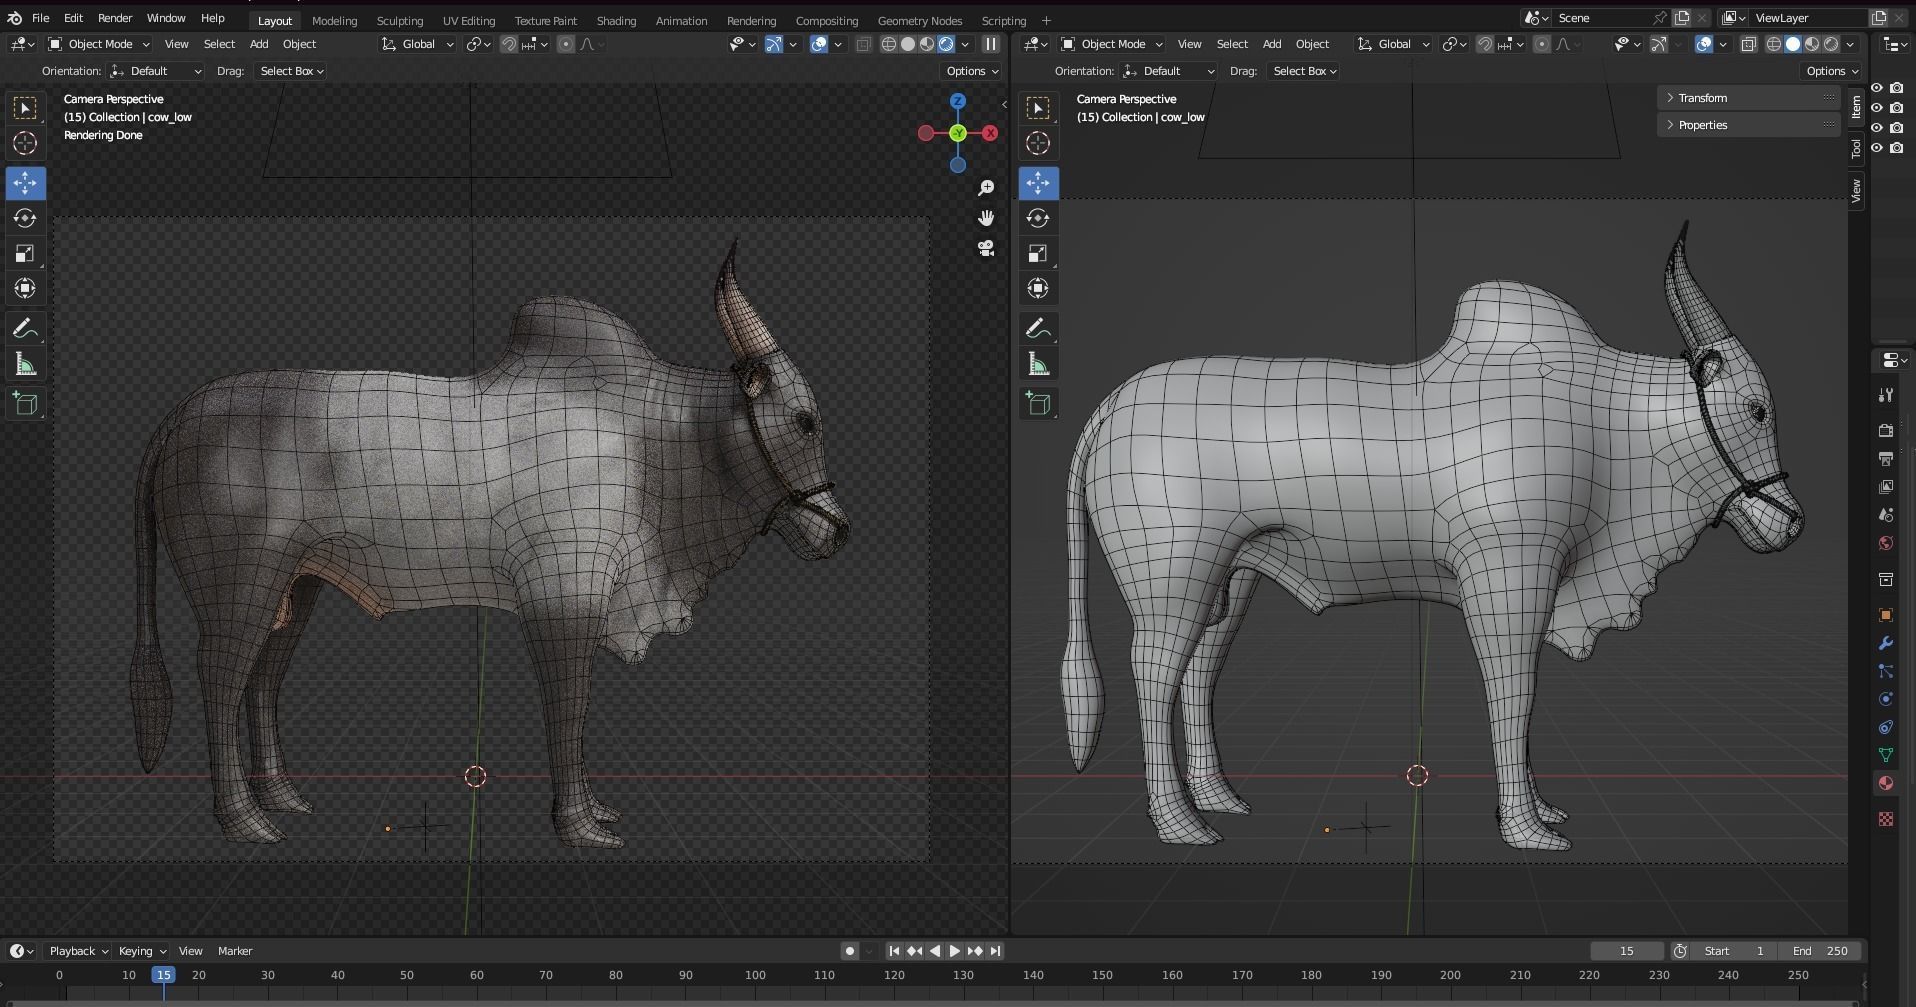Screen dimensions: 1916x1007
Task: Open the Object Constraints tab
Action: click(1886, 727)
